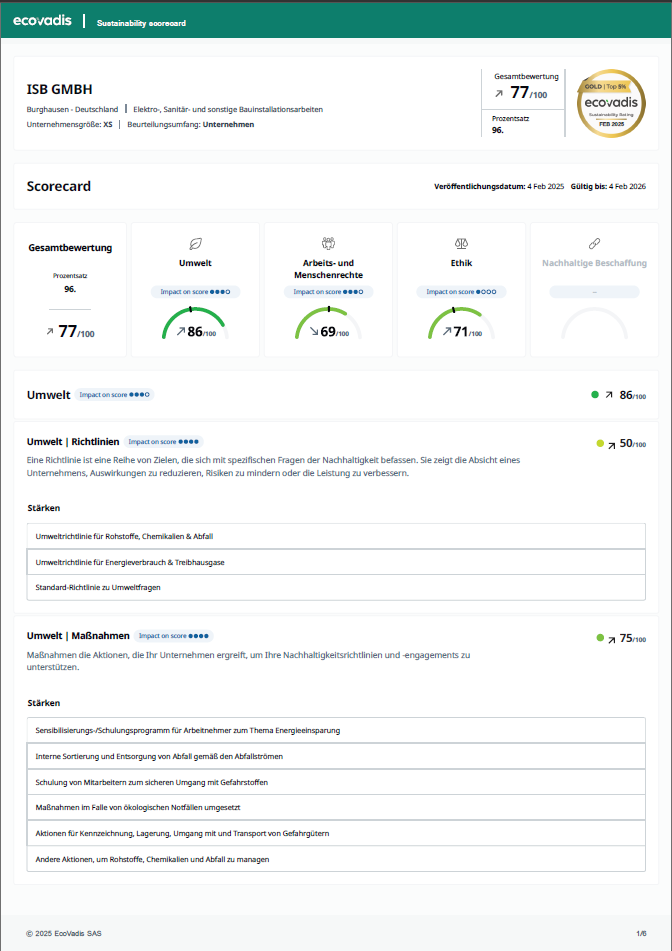Select row Andere Aktionen, um Rohstoffe zu managen

[336, 859]
